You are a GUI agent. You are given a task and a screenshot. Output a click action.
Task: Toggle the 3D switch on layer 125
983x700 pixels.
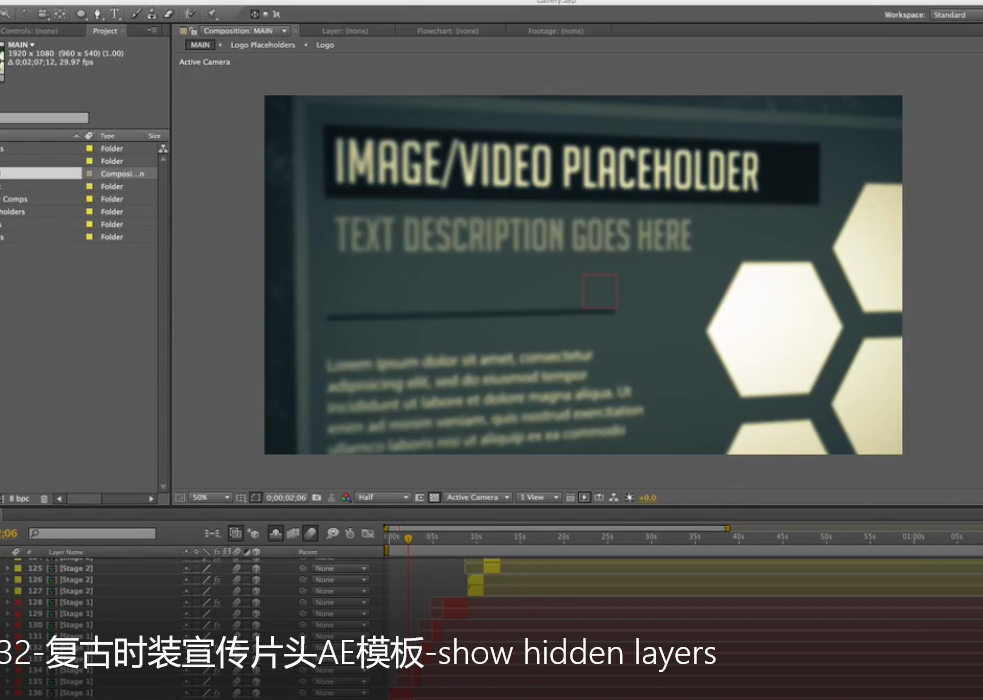[x=256, y=568]
